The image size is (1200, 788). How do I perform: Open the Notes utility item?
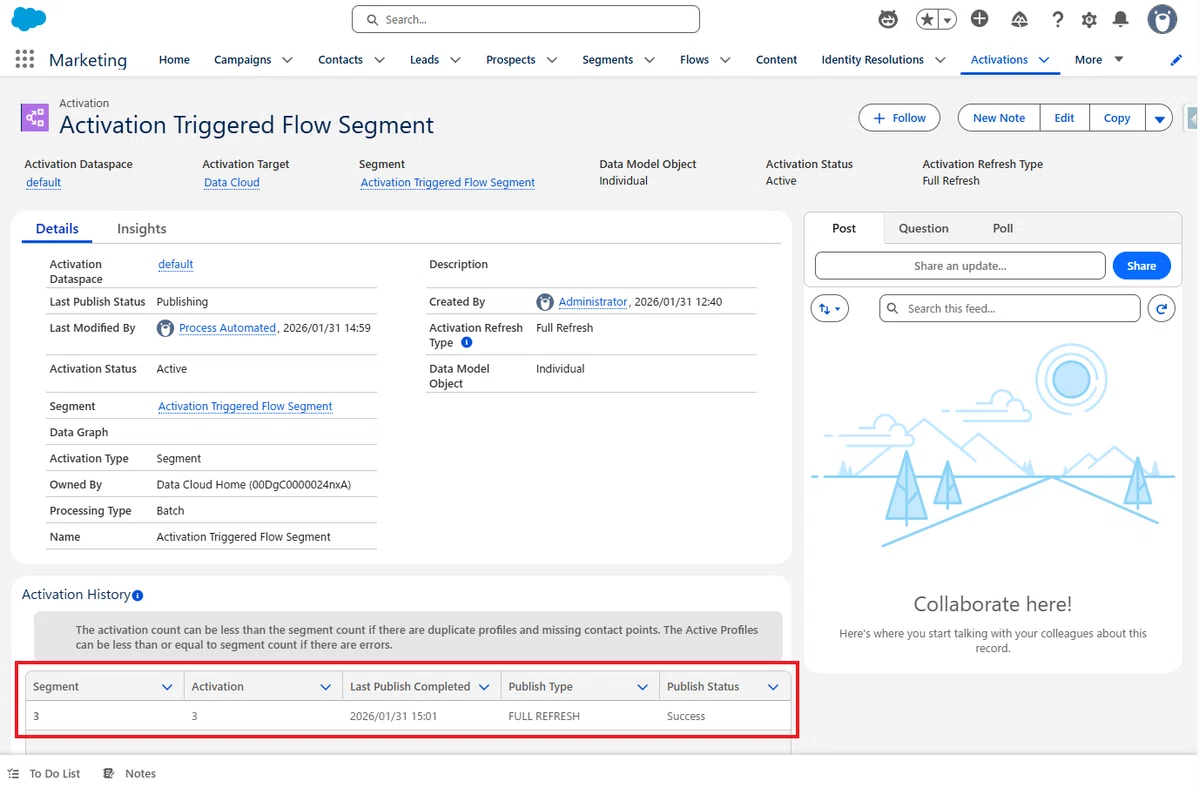130,773
